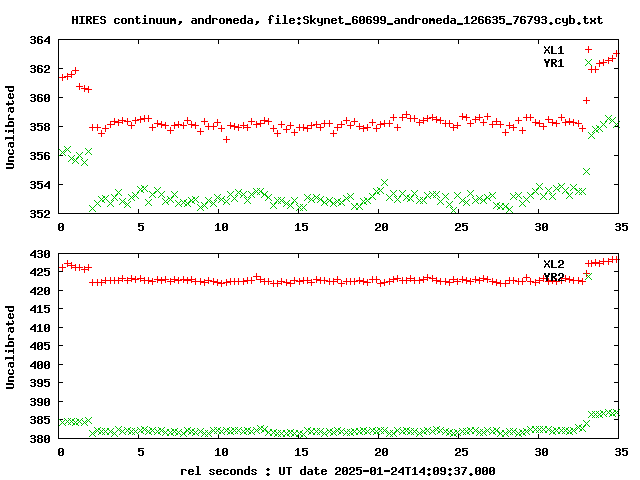Image resolution: width=640 pixels, height=480 pixels.
Task: Click the XL2 legend label in lower plot
Action: (x=553, y=264)
